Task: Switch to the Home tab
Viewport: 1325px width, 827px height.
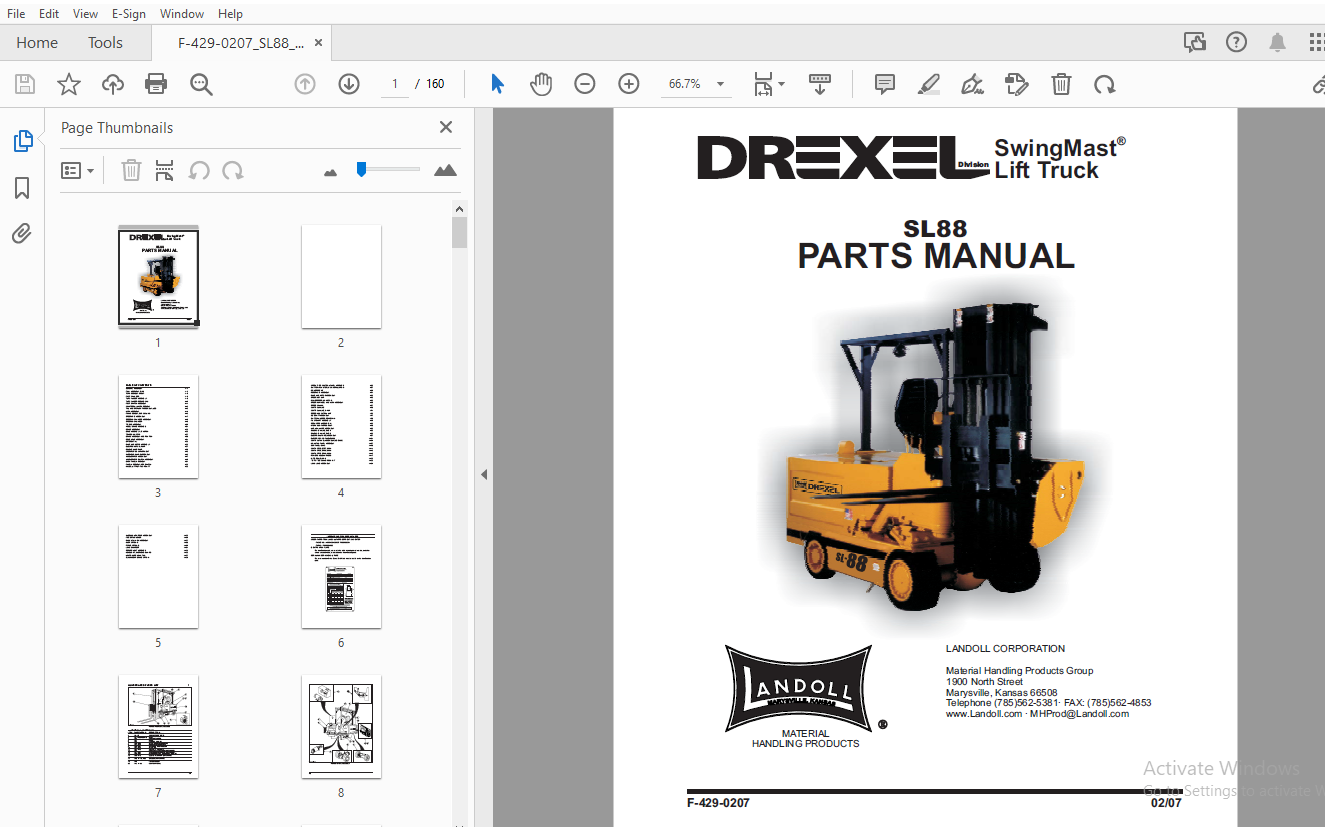Action: point(37,43)
